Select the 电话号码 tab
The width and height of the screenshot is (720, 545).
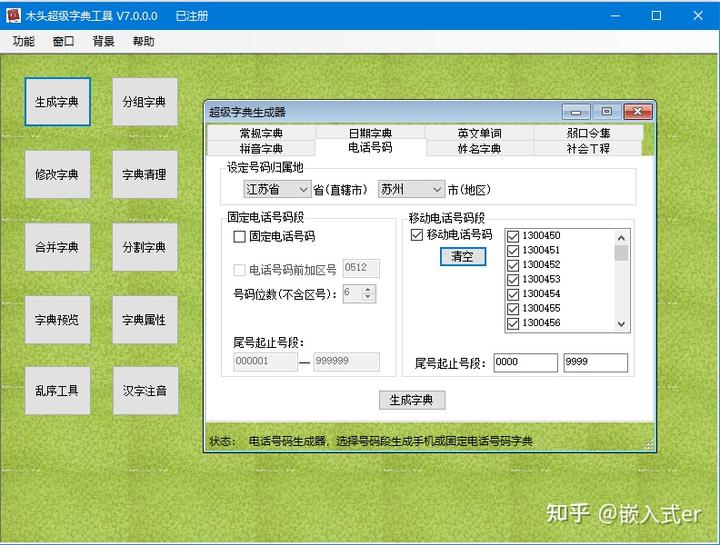370,147
